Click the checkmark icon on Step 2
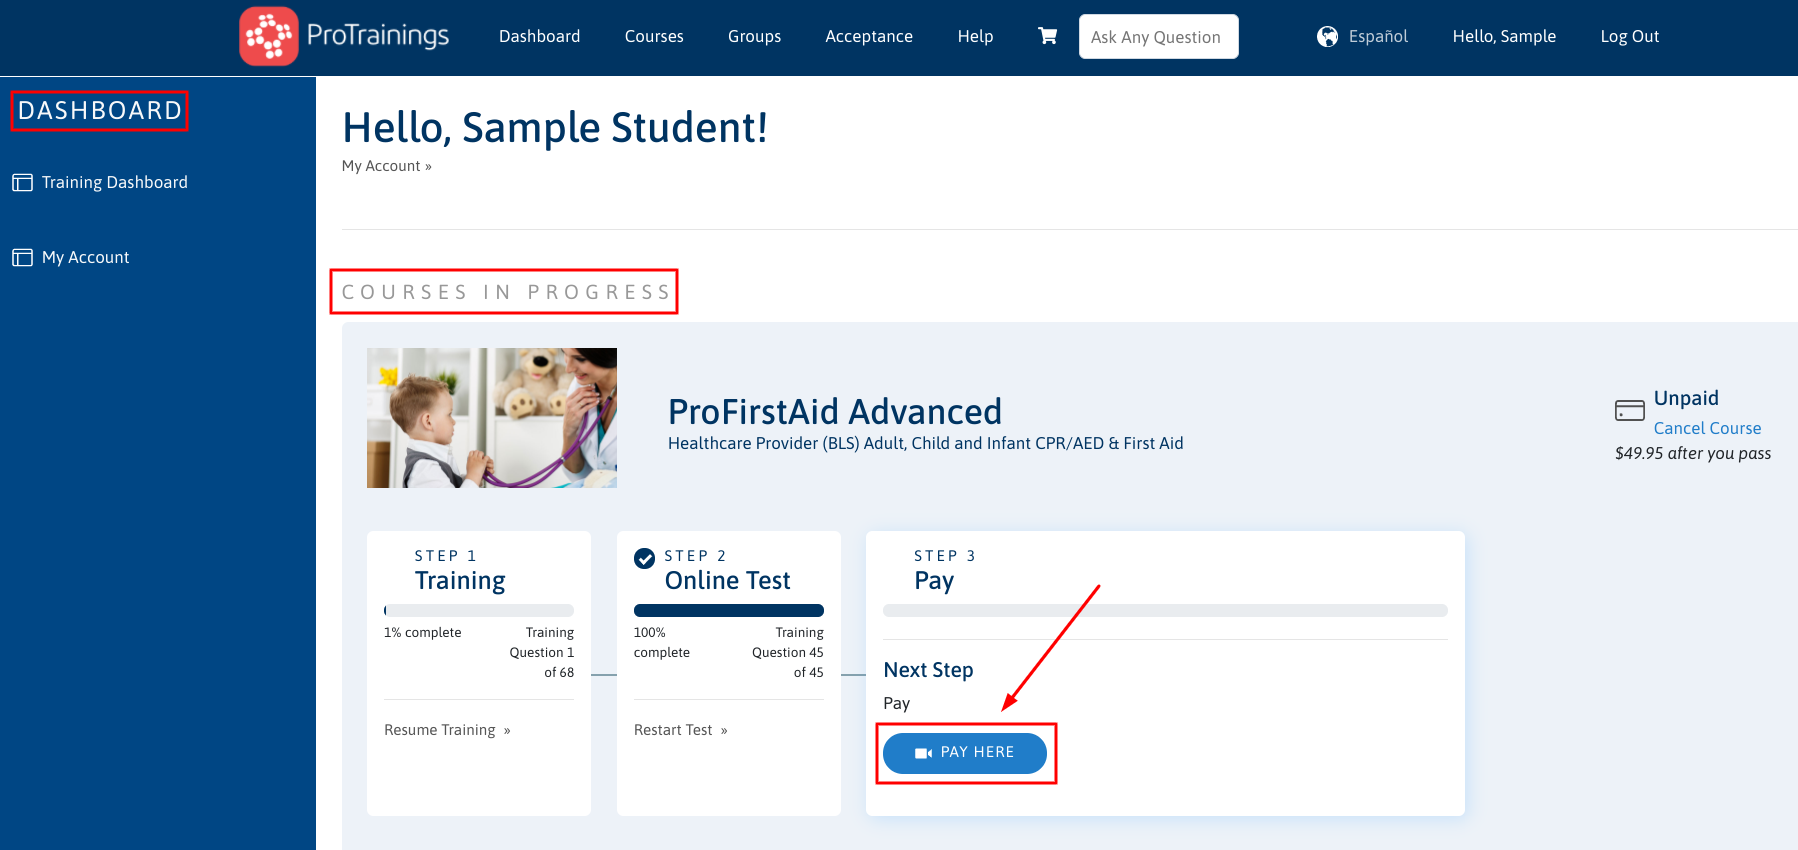 [x=645, y=559]
